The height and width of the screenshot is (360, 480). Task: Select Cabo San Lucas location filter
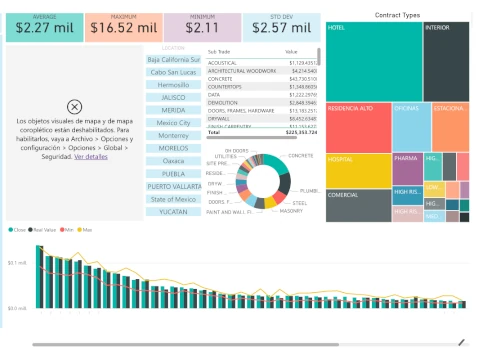point(173,72)
